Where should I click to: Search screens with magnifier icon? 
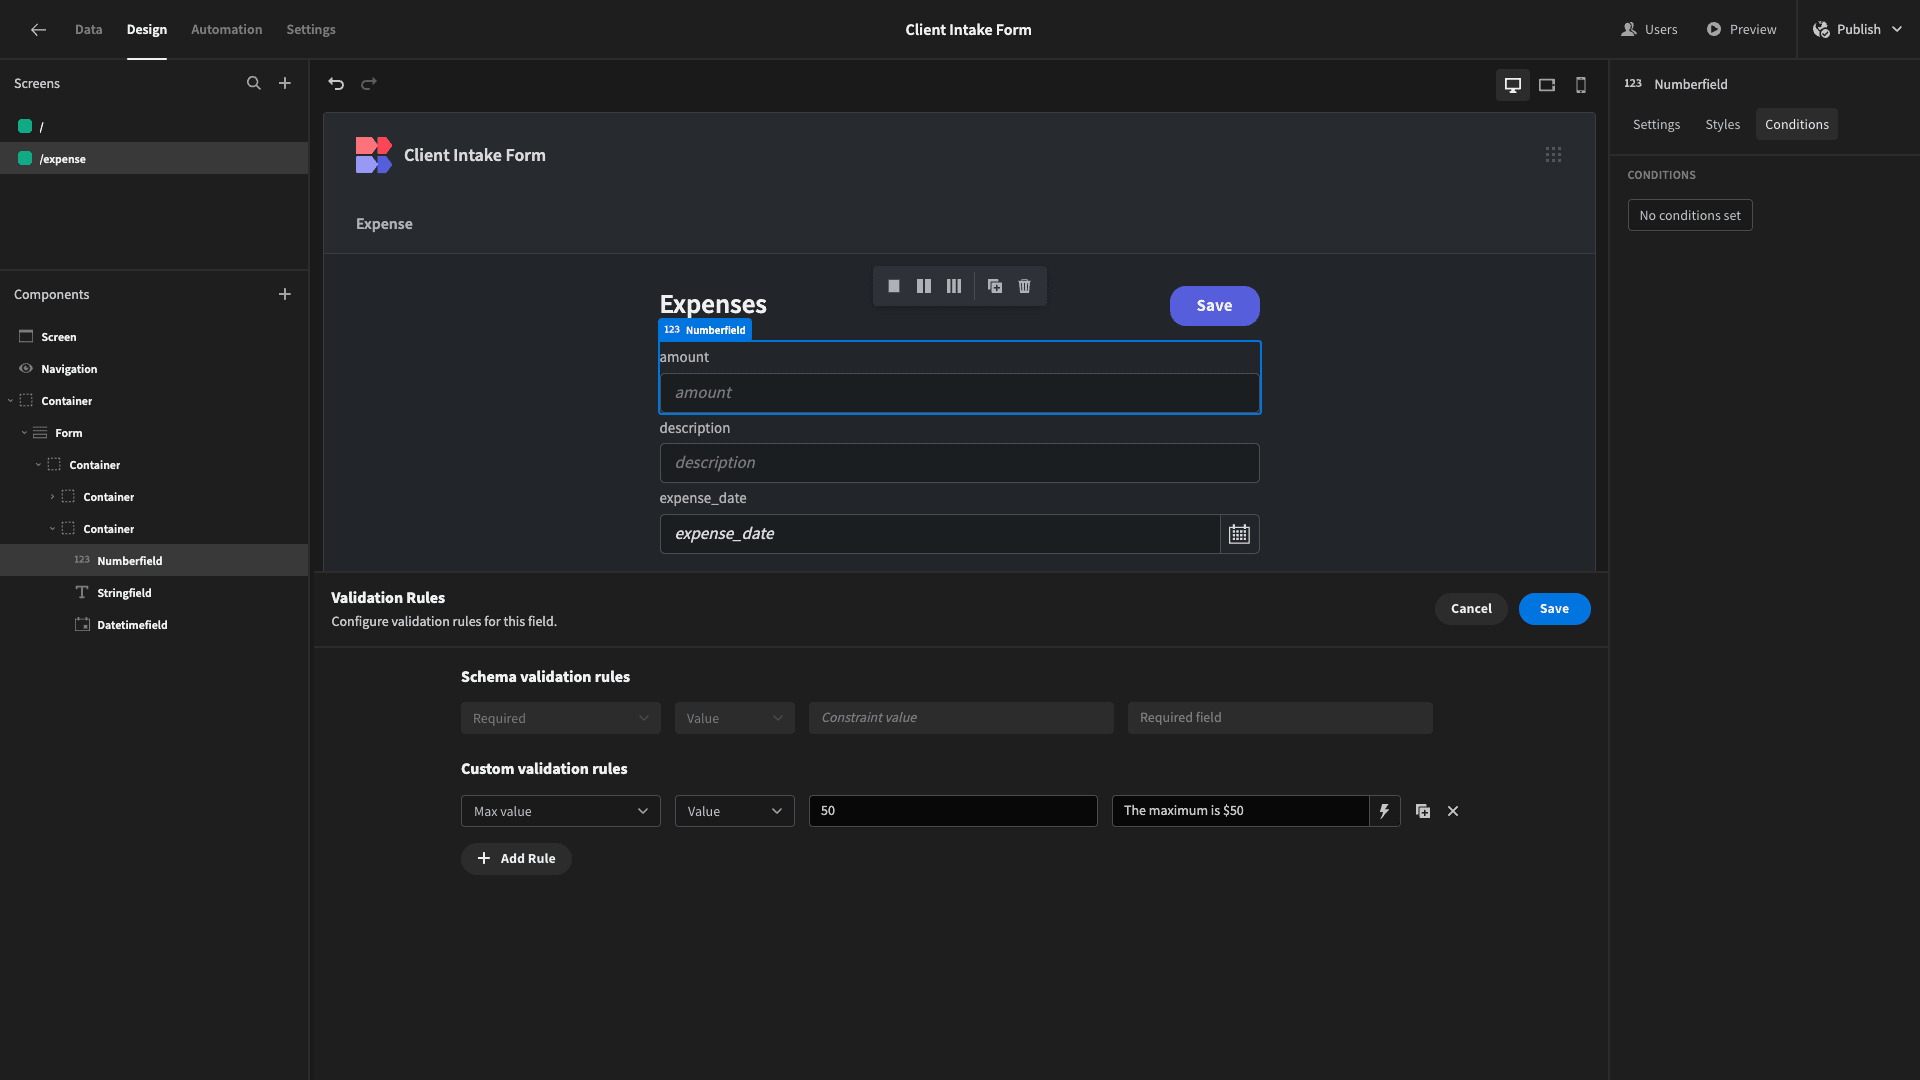pyautogui.click(x=254, y=83)
